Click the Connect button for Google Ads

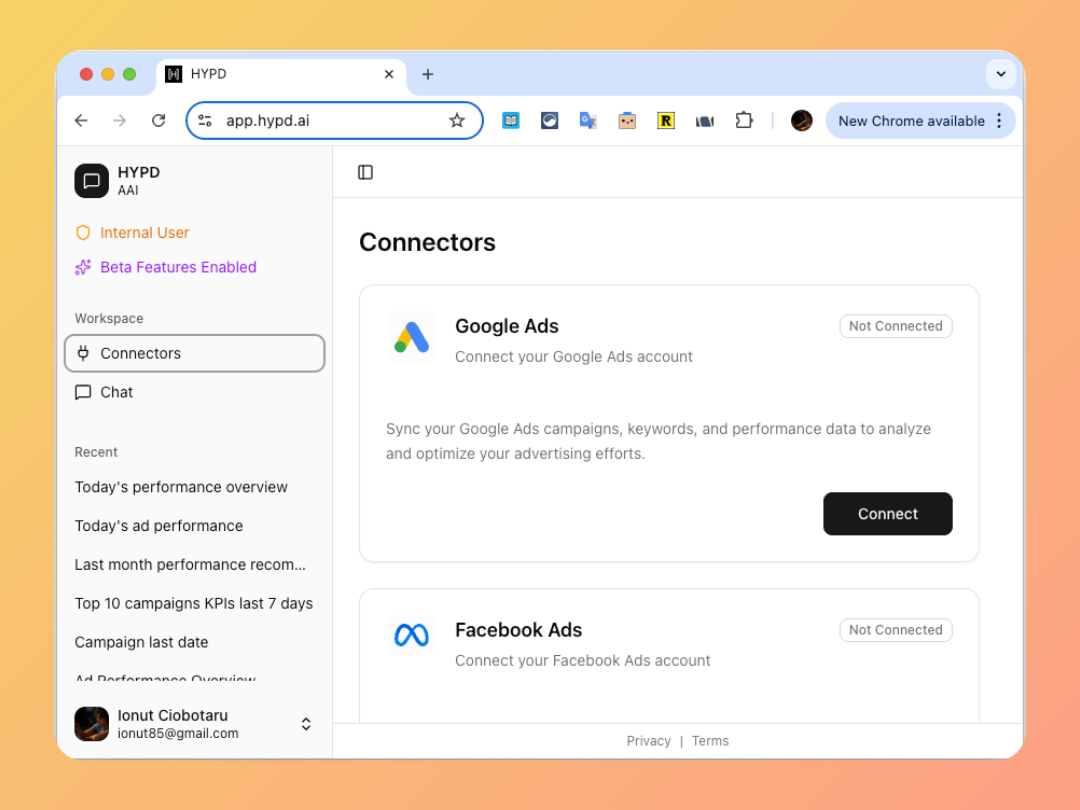coord(887,513)
